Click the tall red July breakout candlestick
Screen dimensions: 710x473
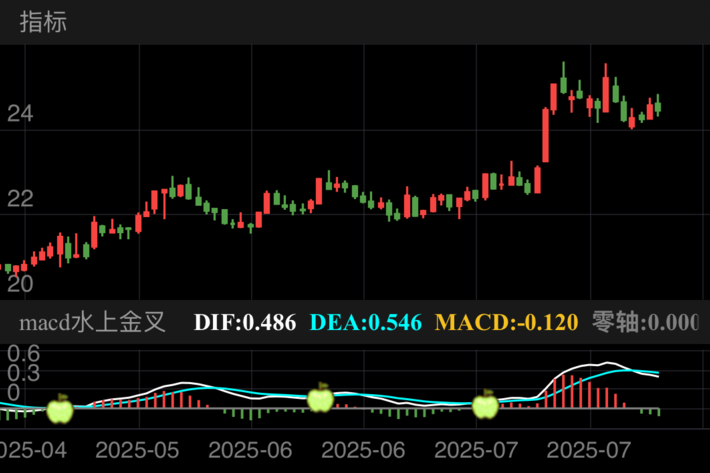(x=546, y=135)
